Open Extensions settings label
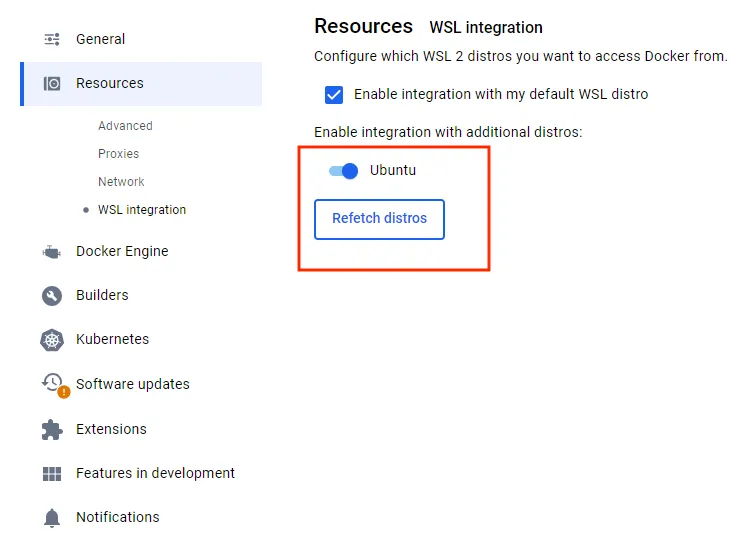 click(111, 429)
